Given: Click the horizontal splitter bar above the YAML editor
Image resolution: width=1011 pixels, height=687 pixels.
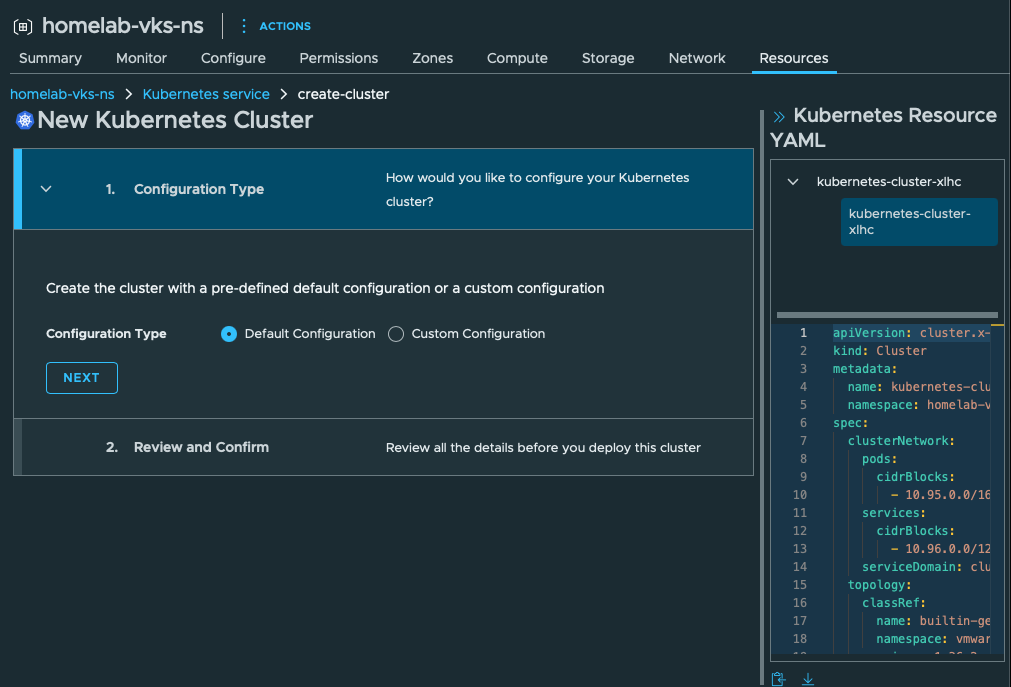Looking at the screenshot, I should click(x=887, y=315).
